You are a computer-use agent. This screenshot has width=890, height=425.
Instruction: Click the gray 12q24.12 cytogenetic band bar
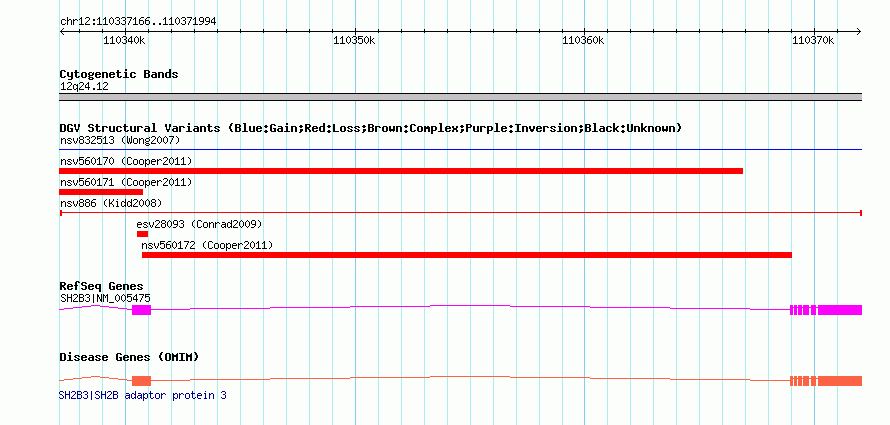[x=460, y=97]
